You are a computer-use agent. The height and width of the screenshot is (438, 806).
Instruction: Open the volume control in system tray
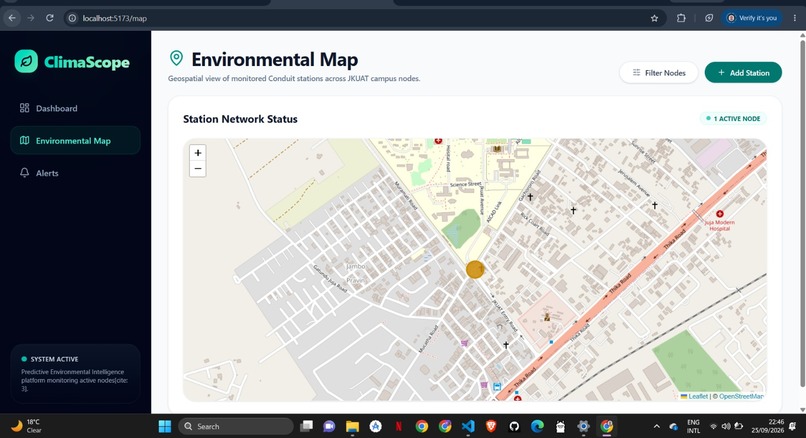tap(726, 426)
